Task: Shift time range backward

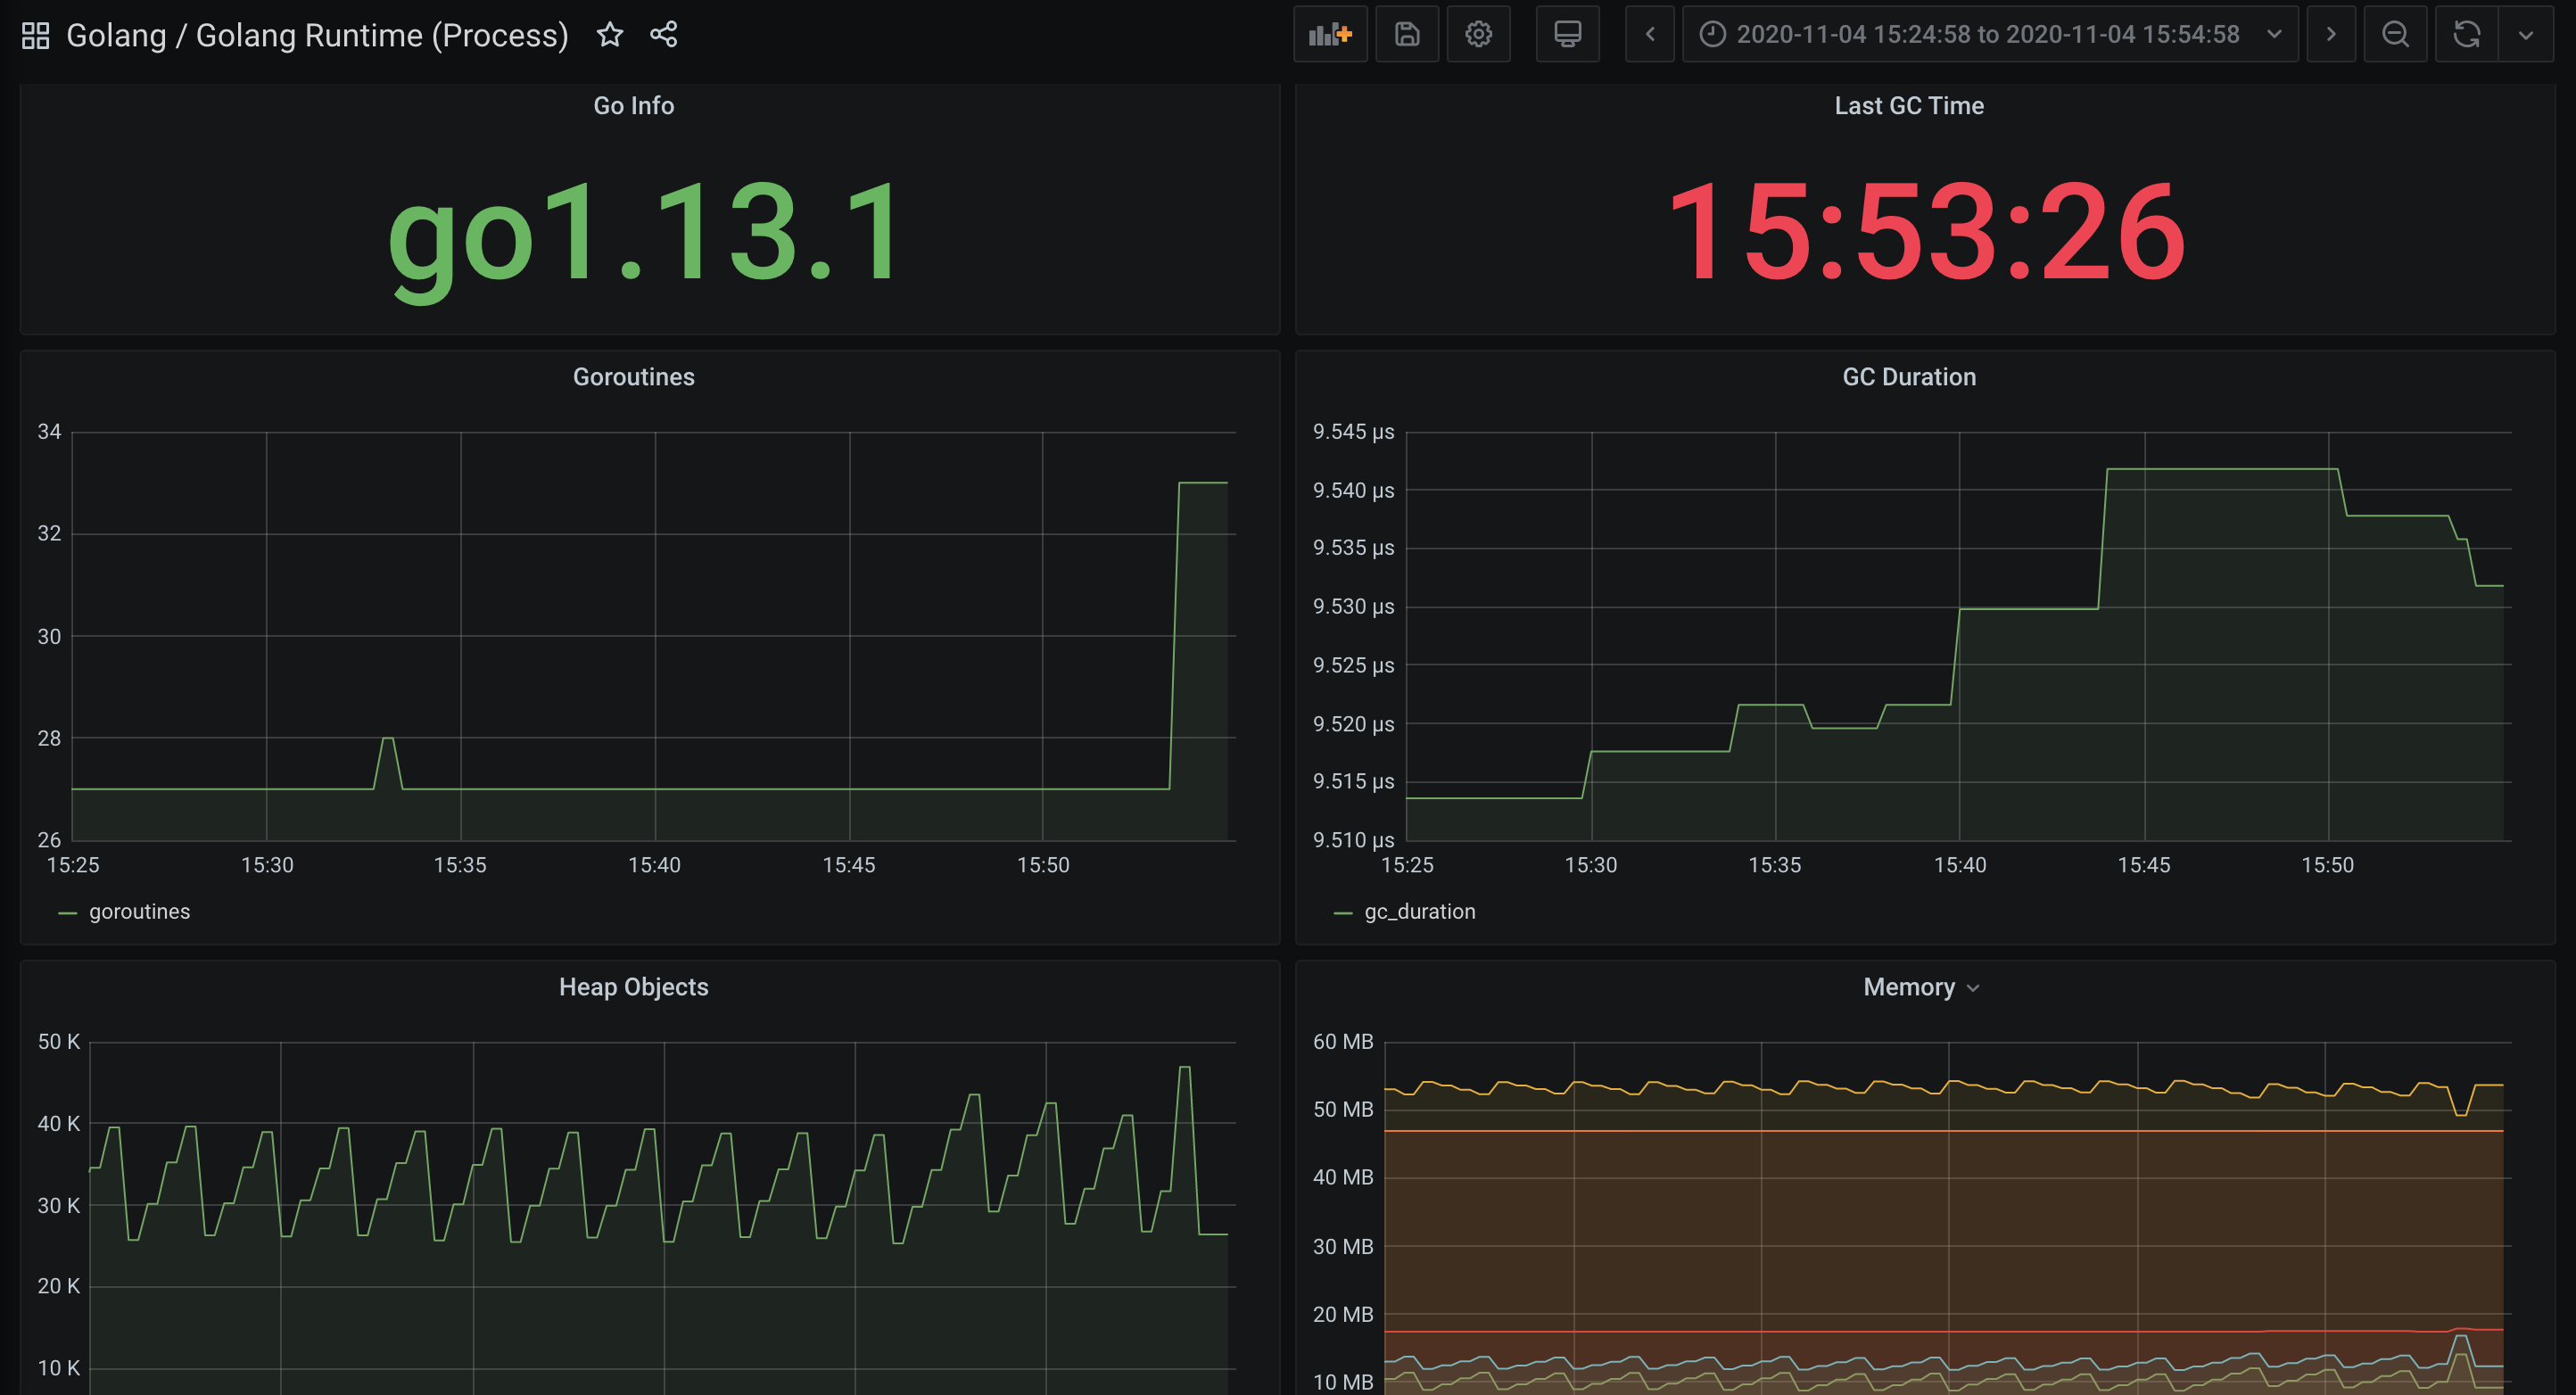Action: pyautogui.click(x=1649, y=35)
